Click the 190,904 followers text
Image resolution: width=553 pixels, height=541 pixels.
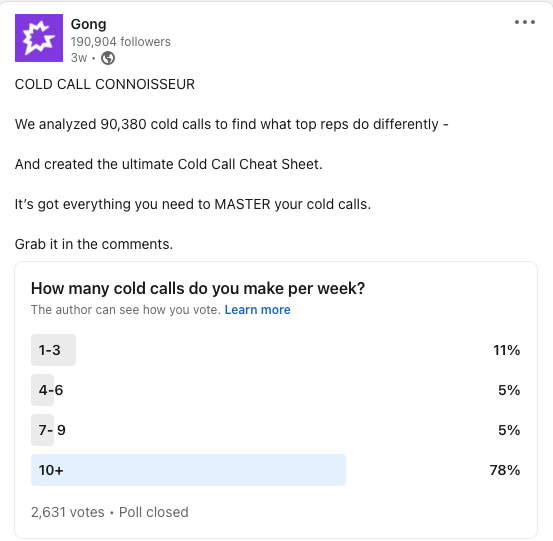(x=121, y=42)
